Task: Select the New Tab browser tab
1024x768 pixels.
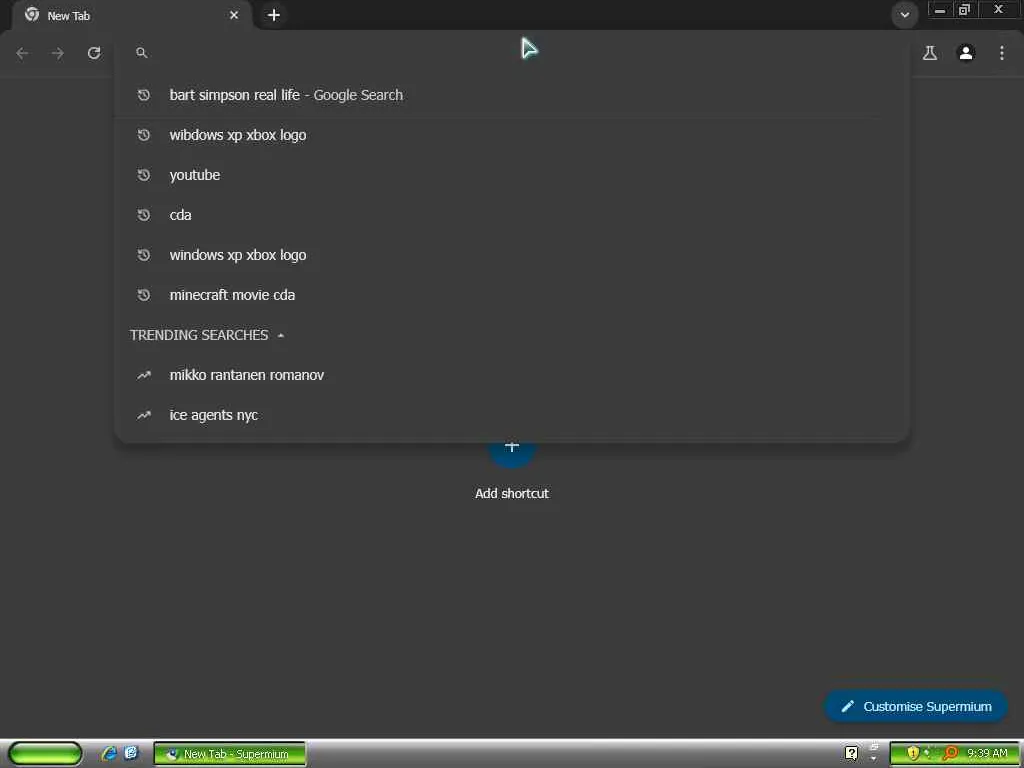Action: point(131,15)
